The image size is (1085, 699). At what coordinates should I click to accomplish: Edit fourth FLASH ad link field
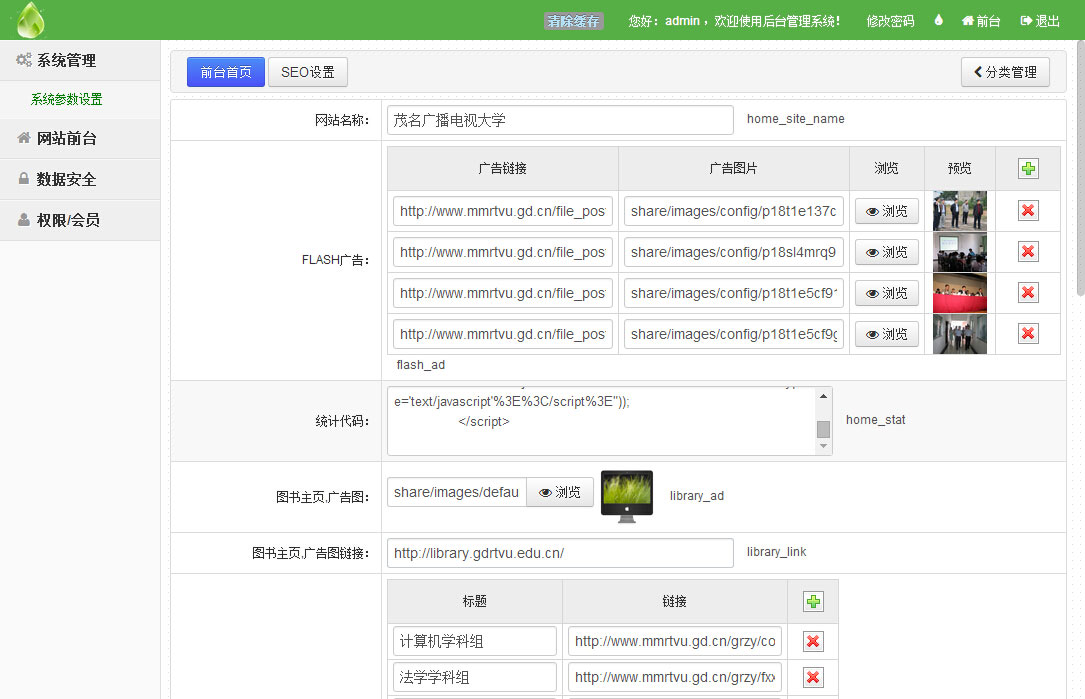(503, 334)
